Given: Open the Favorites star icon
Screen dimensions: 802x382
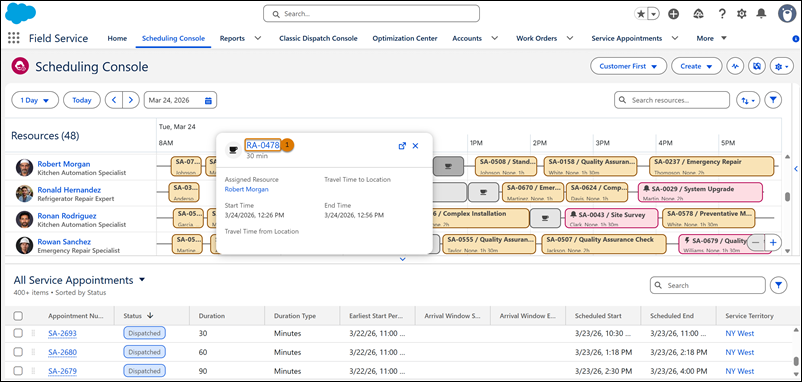Looking at the screenshot, I should [640, 14].
